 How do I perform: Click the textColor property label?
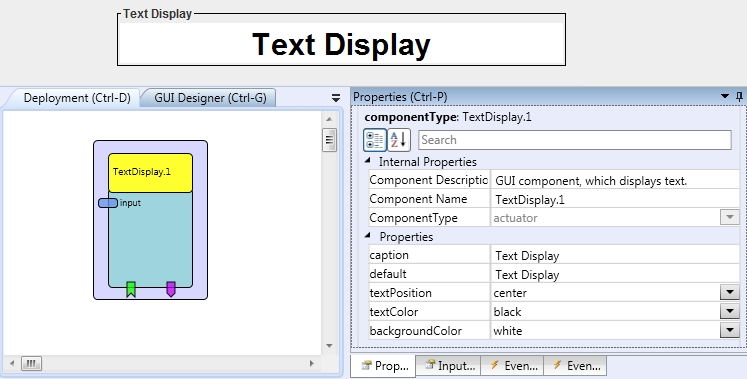(394, 312)
